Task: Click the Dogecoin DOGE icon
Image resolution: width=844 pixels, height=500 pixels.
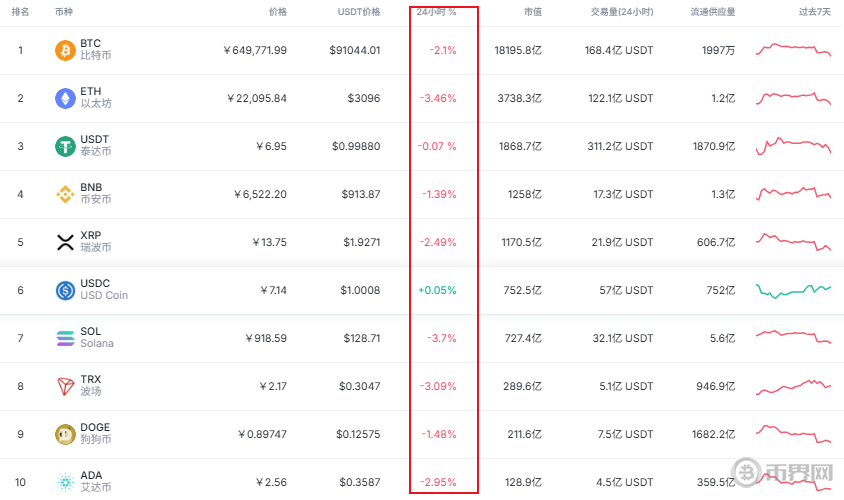Action: pyautogui.click(x=65, y=434)
